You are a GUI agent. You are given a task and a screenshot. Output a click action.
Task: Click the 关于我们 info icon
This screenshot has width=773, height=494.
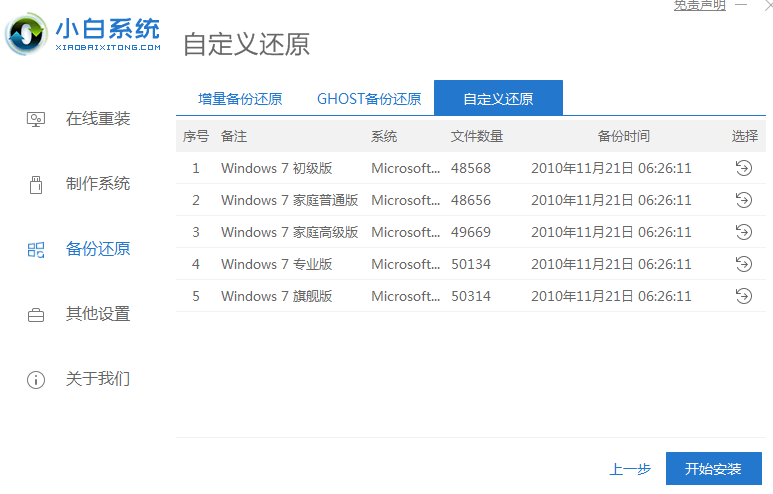[x=36, y=379]
